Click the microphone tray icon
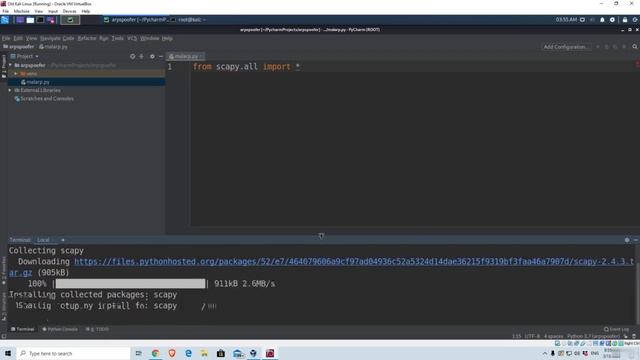 (x=553, y=353)
